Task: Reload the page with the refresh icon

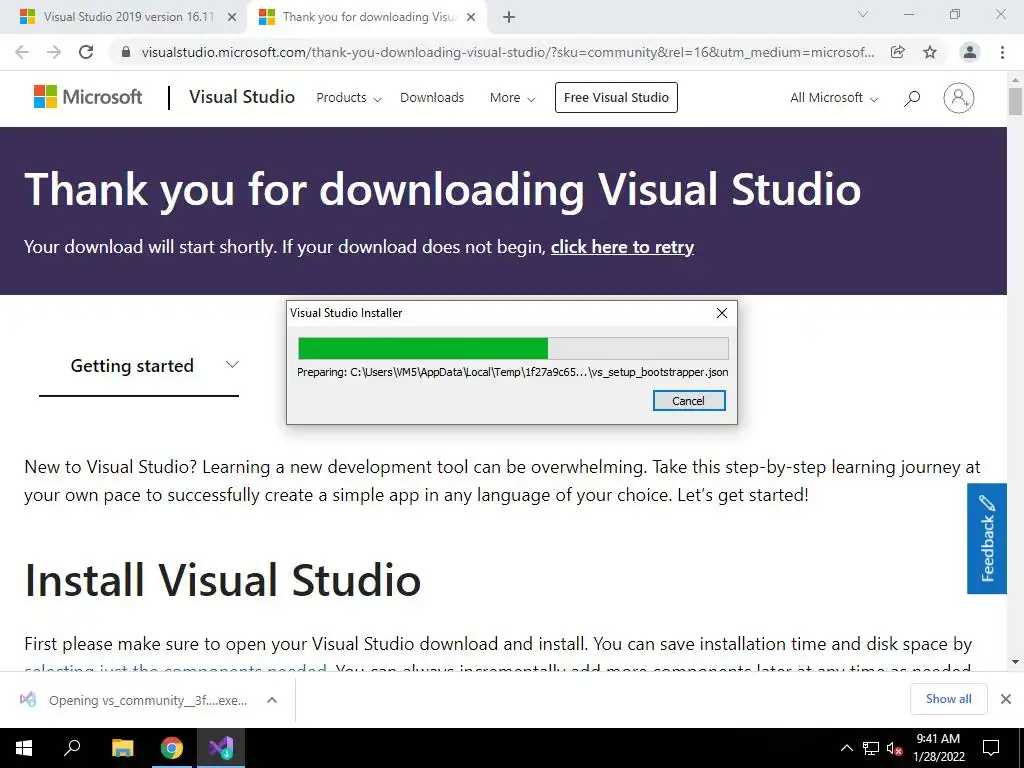Action: [86, 52]
